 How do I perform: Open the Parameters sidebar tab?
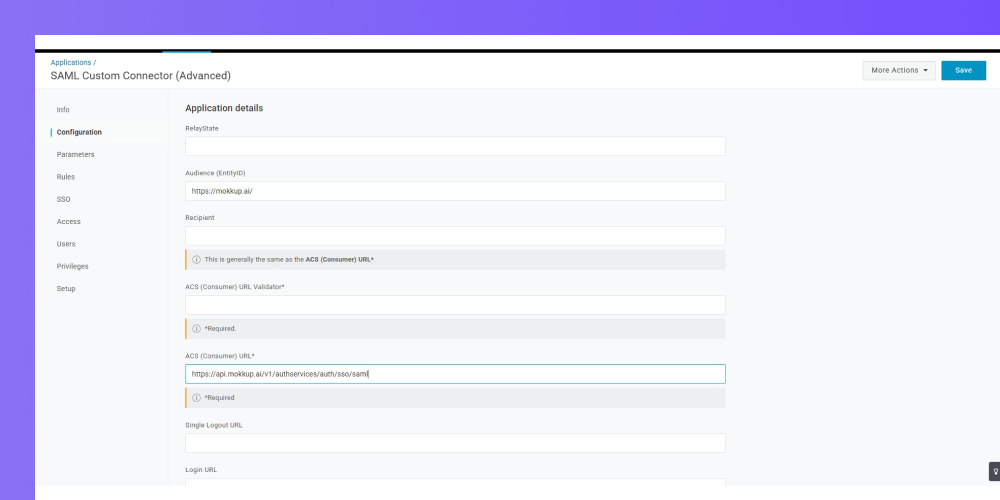coord(75,154)
